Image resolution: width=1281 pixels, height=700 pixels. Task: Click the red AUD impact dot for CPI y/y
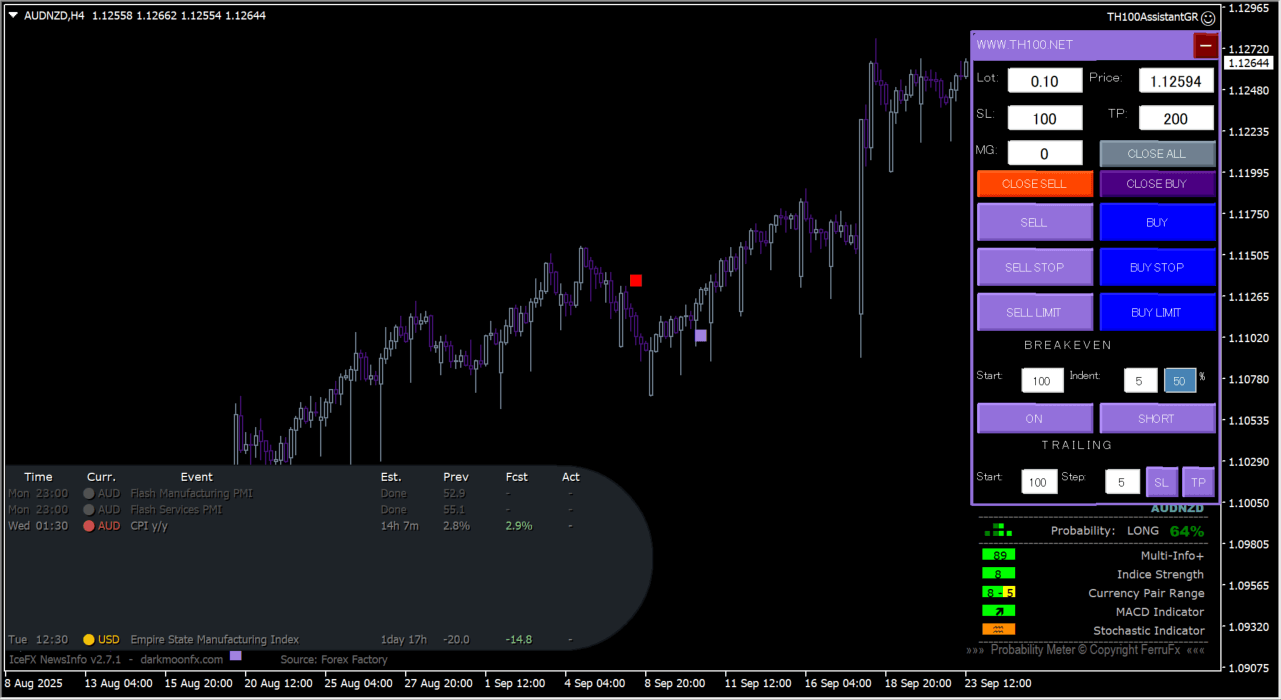point(89,526)
